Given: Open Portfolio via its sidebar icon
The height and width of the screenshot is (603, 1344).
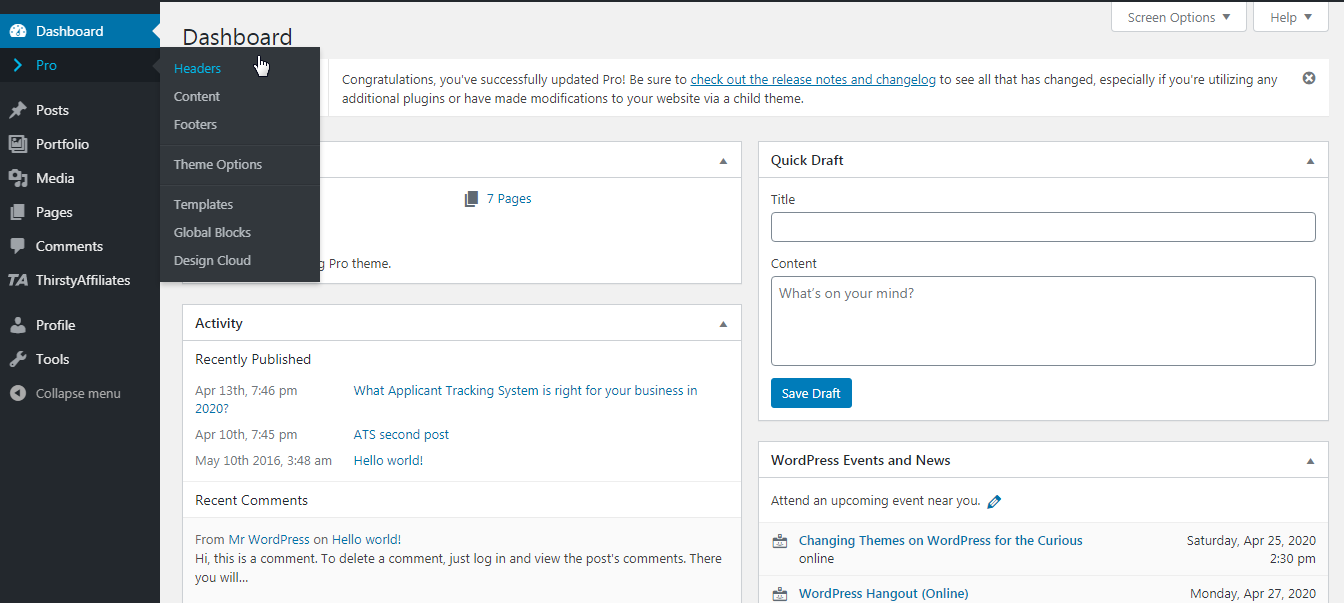Looking at the screenshot, I should coord(18,144).
